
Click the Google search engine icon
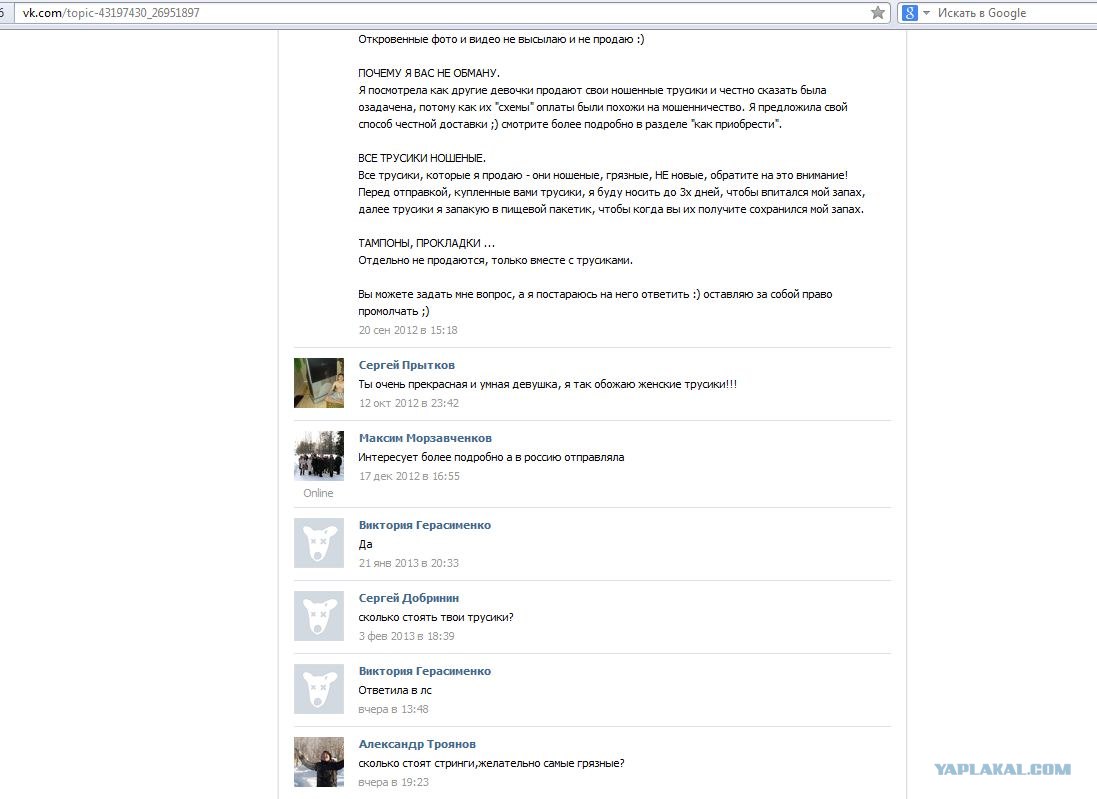click(x=910, y=13)
